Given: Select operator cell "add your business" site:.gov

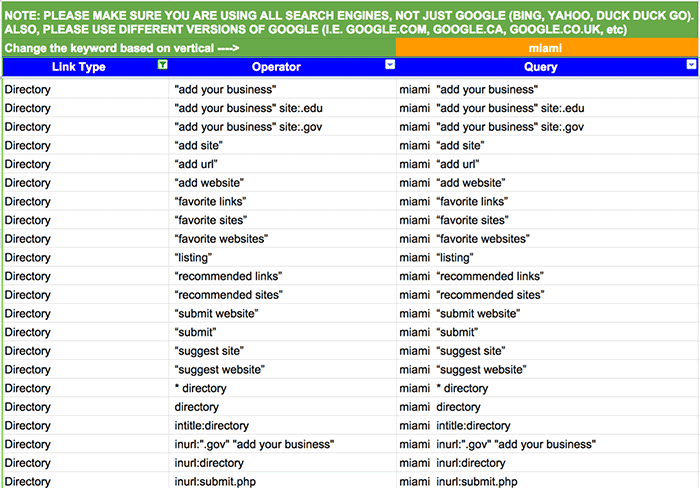Looking at the screenshot, I should tap(283, 127).
